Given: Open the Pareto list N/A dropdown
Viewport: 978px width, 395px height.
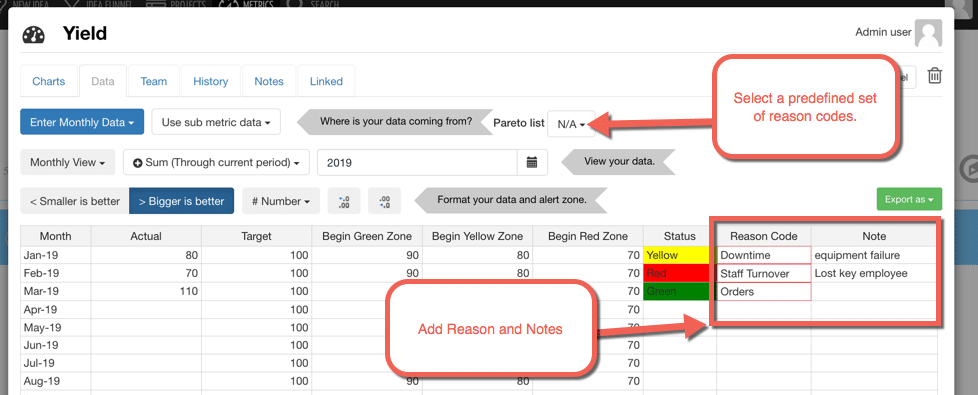Looking at the screenshot, I should pyautogui.click(x=571, y=124).
